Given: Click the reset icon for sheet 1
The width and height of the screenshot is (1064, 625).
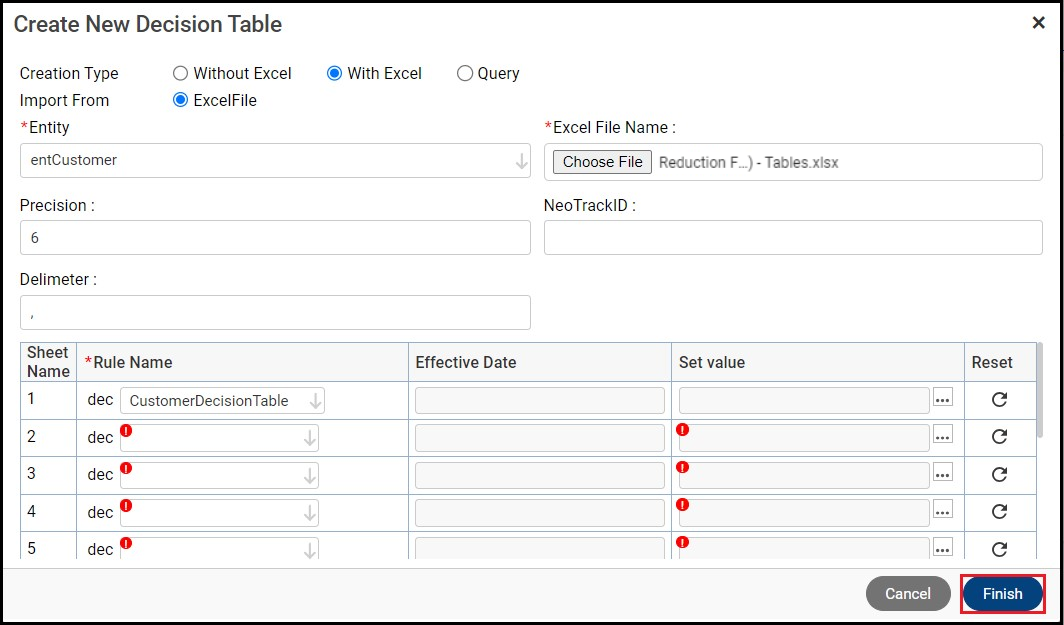Looking at the screenshot, I should pos(998,400).
